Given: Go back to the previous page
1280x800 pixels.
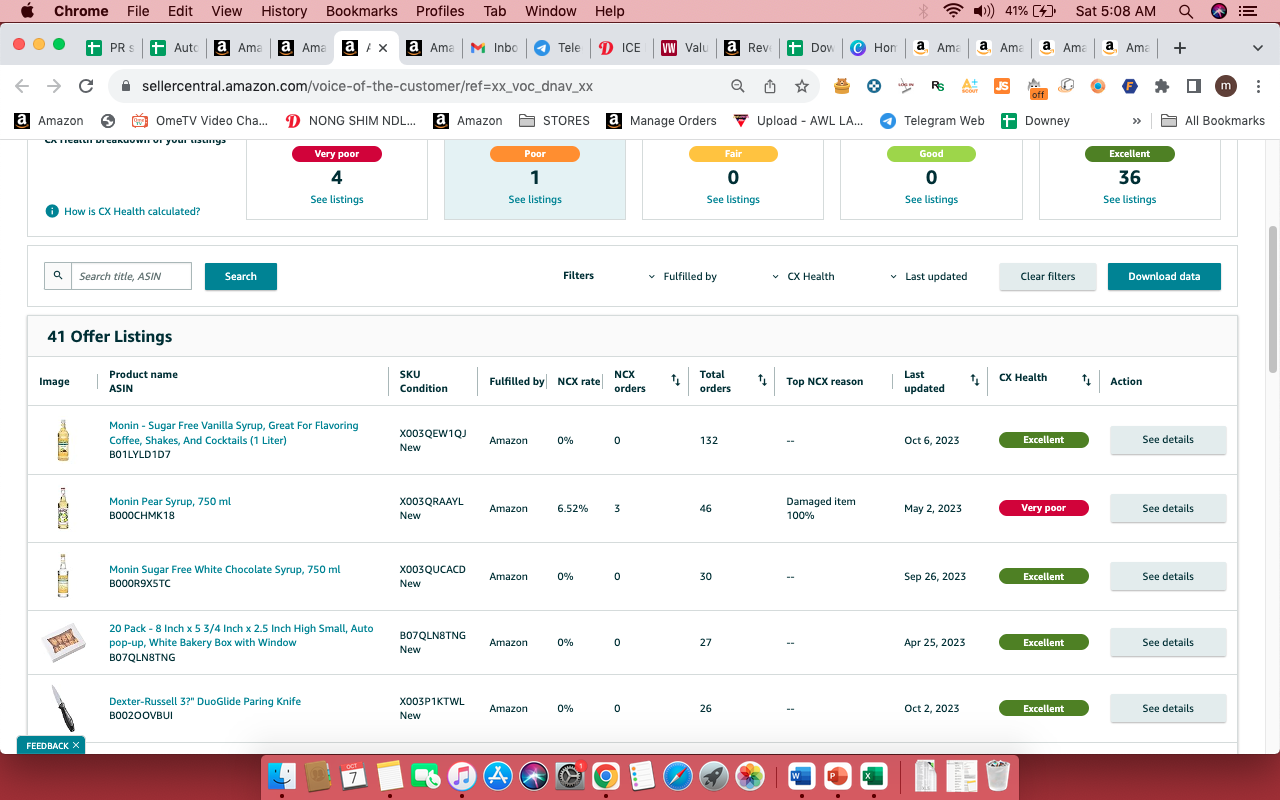Looking at the screenshot, I should [22, 86].
